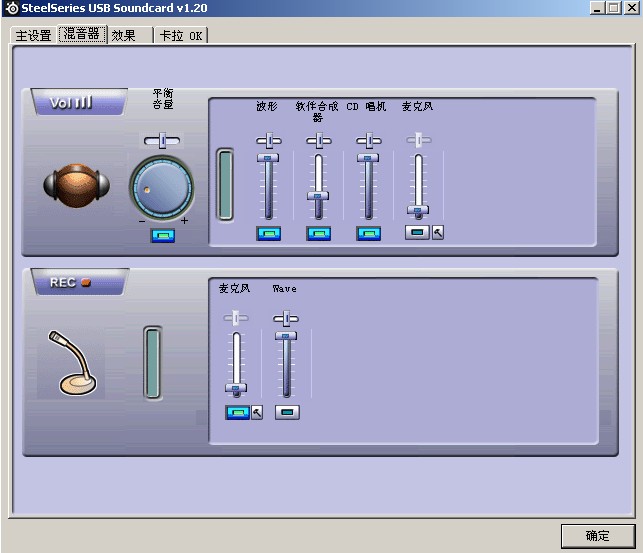Image resolution: width=643 pixels, height=553 pixels.
Task: Mute the 波形 playback channel
Action: click(269, 233)
